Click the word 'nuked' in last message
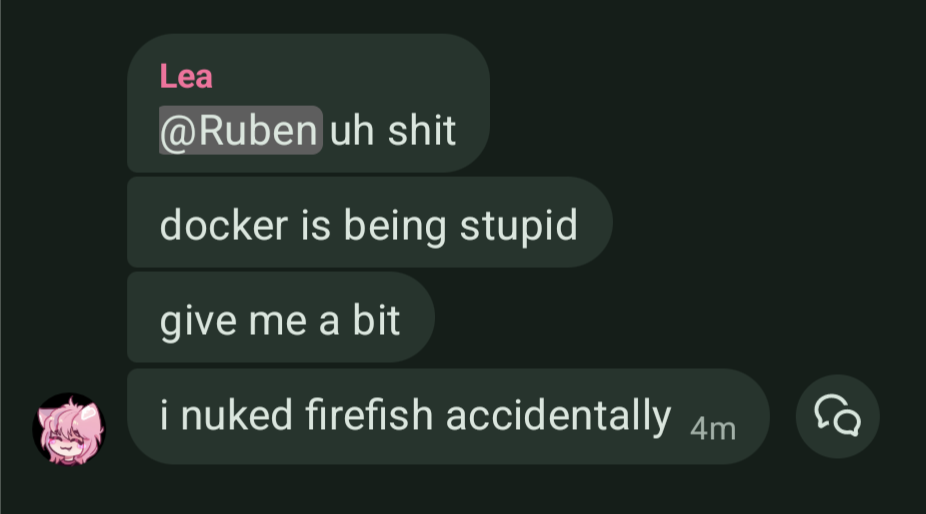This screenshot has width=926, height=514. click(237, 414)
